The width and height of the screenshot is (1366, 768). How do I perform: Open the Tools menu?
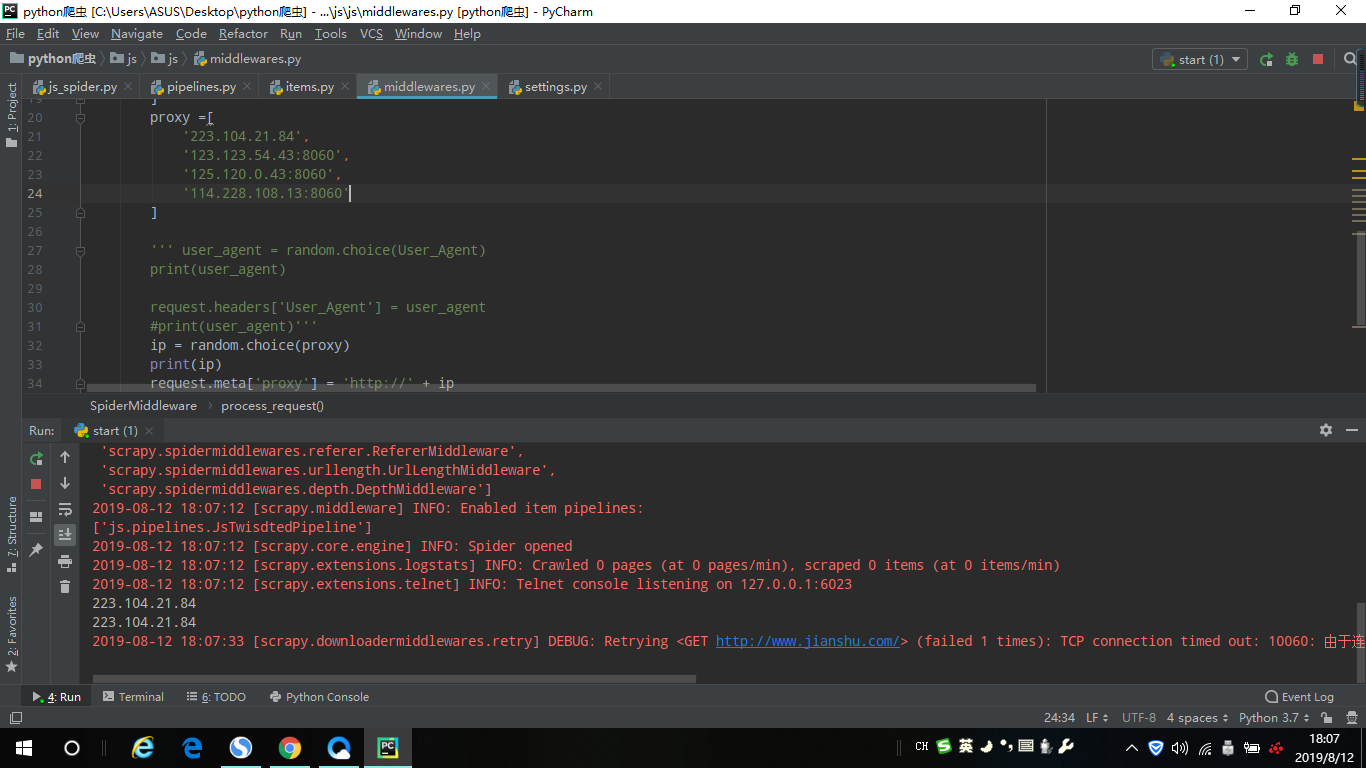(x=330, y=33)
